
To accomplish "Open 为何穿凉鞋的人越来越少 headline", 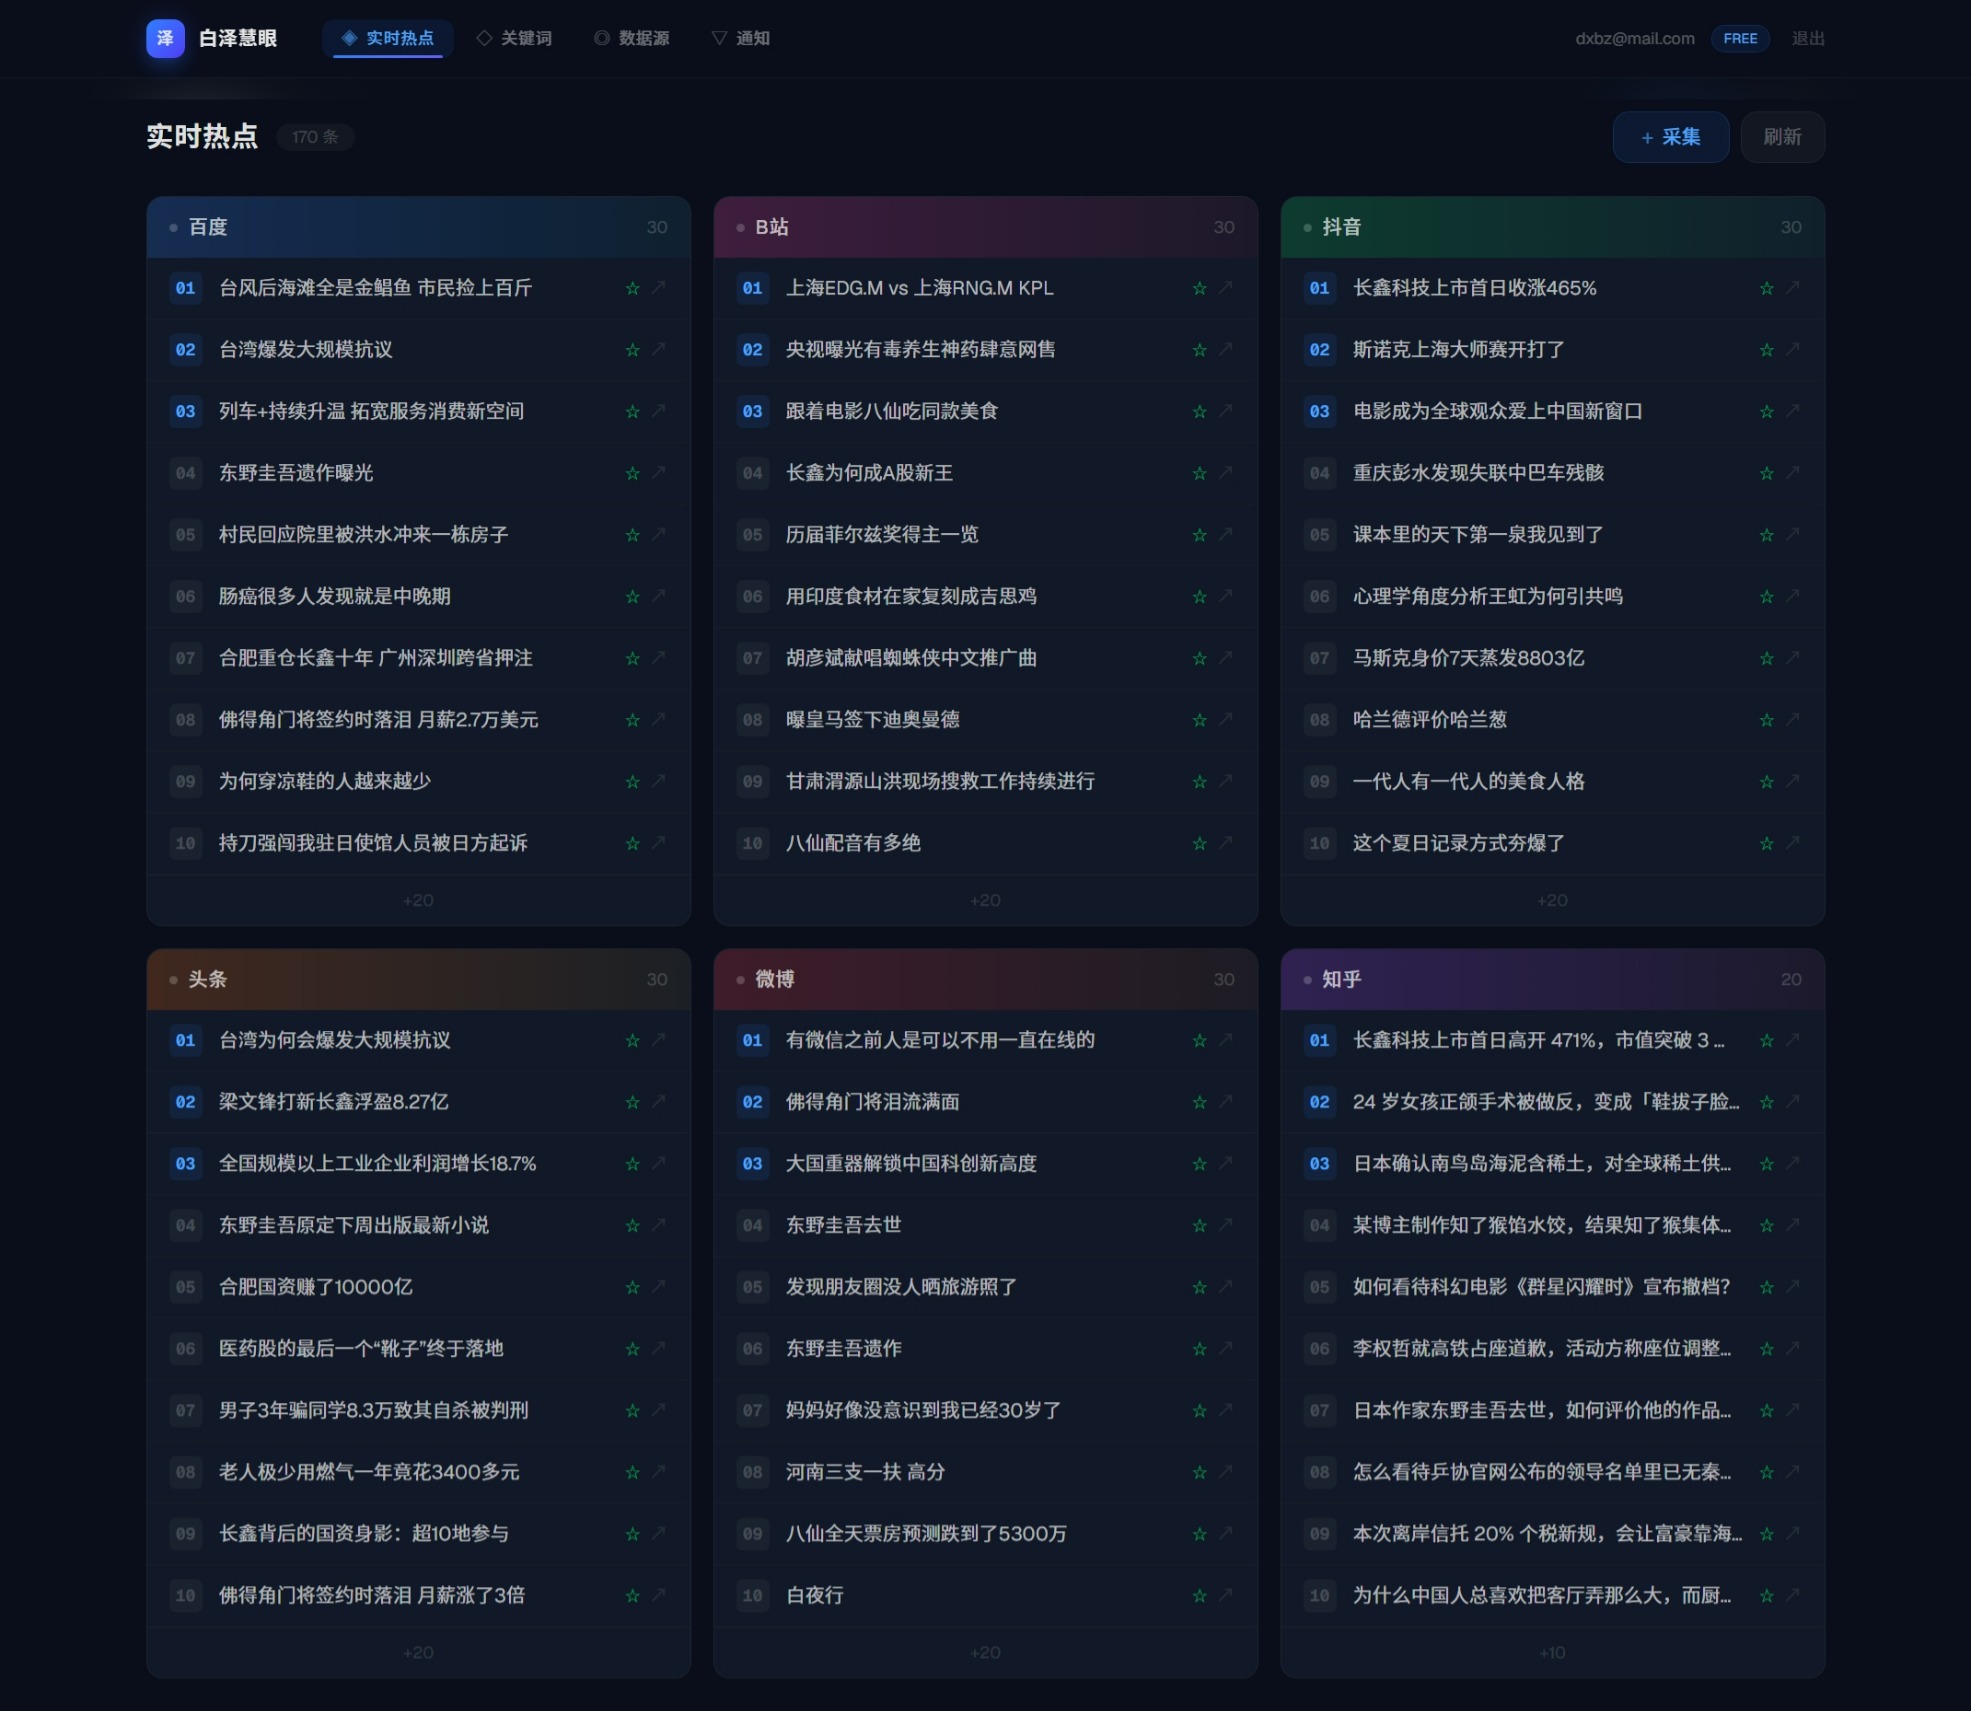I will [325, 781].
